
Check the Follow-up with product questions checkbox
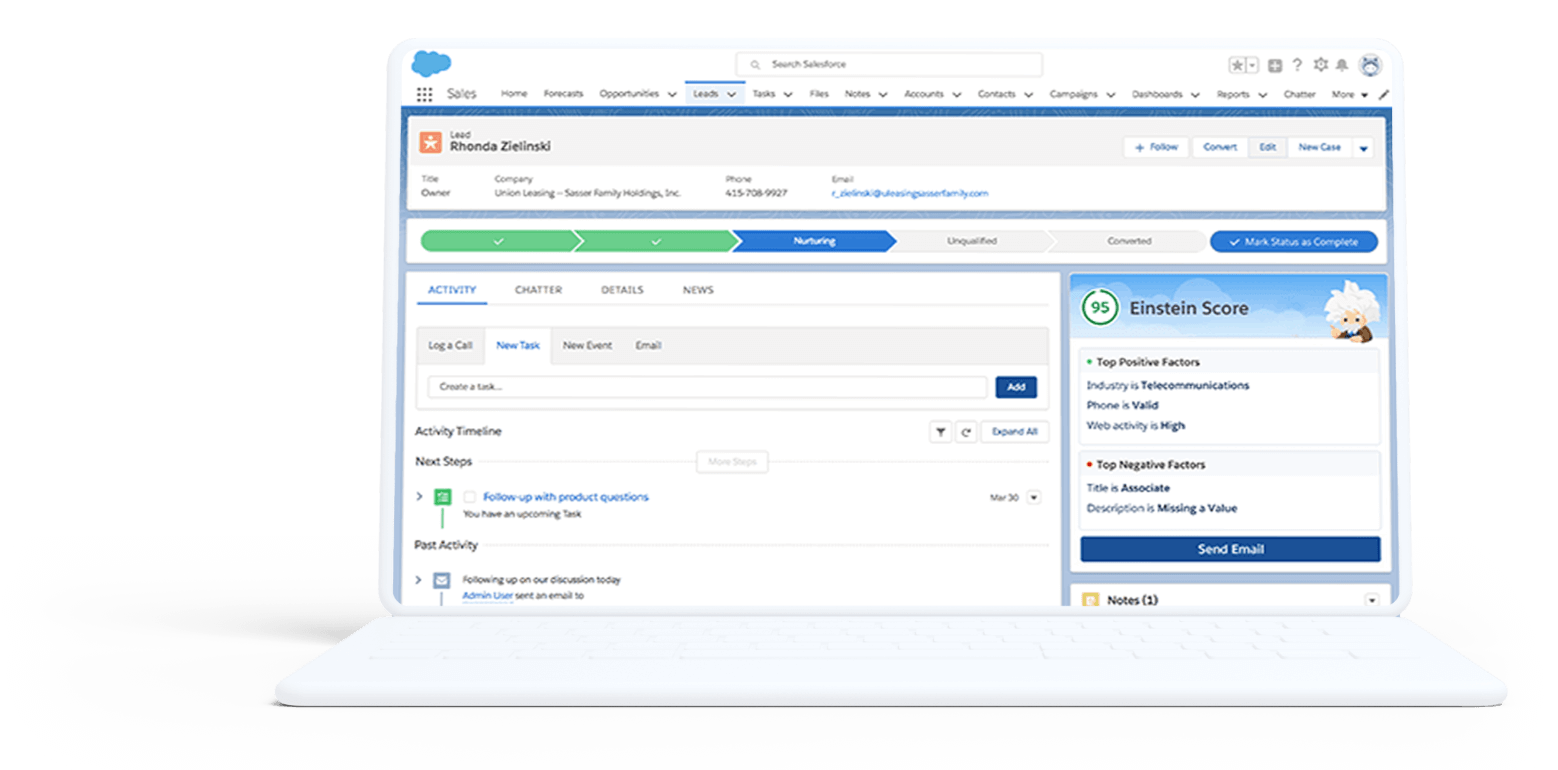(x=469, y=497)
